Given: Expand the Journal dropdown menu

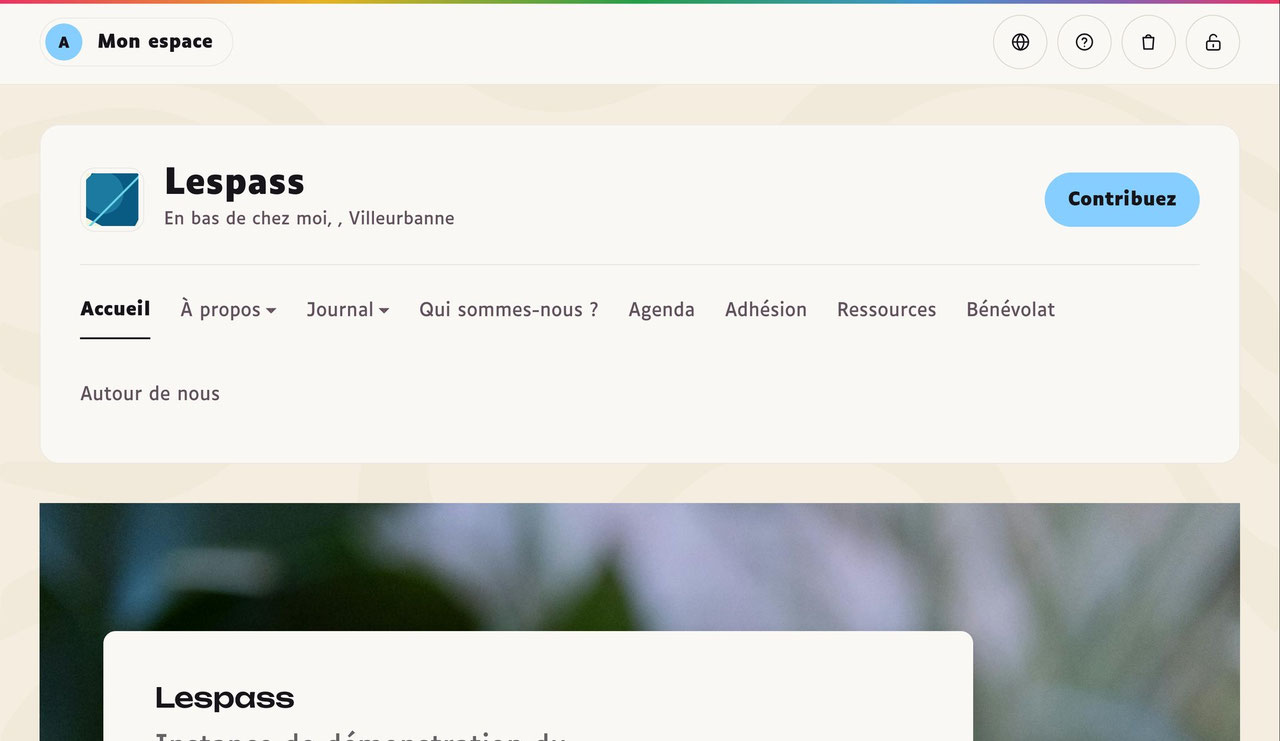Looking at the screenshot, I should coord(348,310).
